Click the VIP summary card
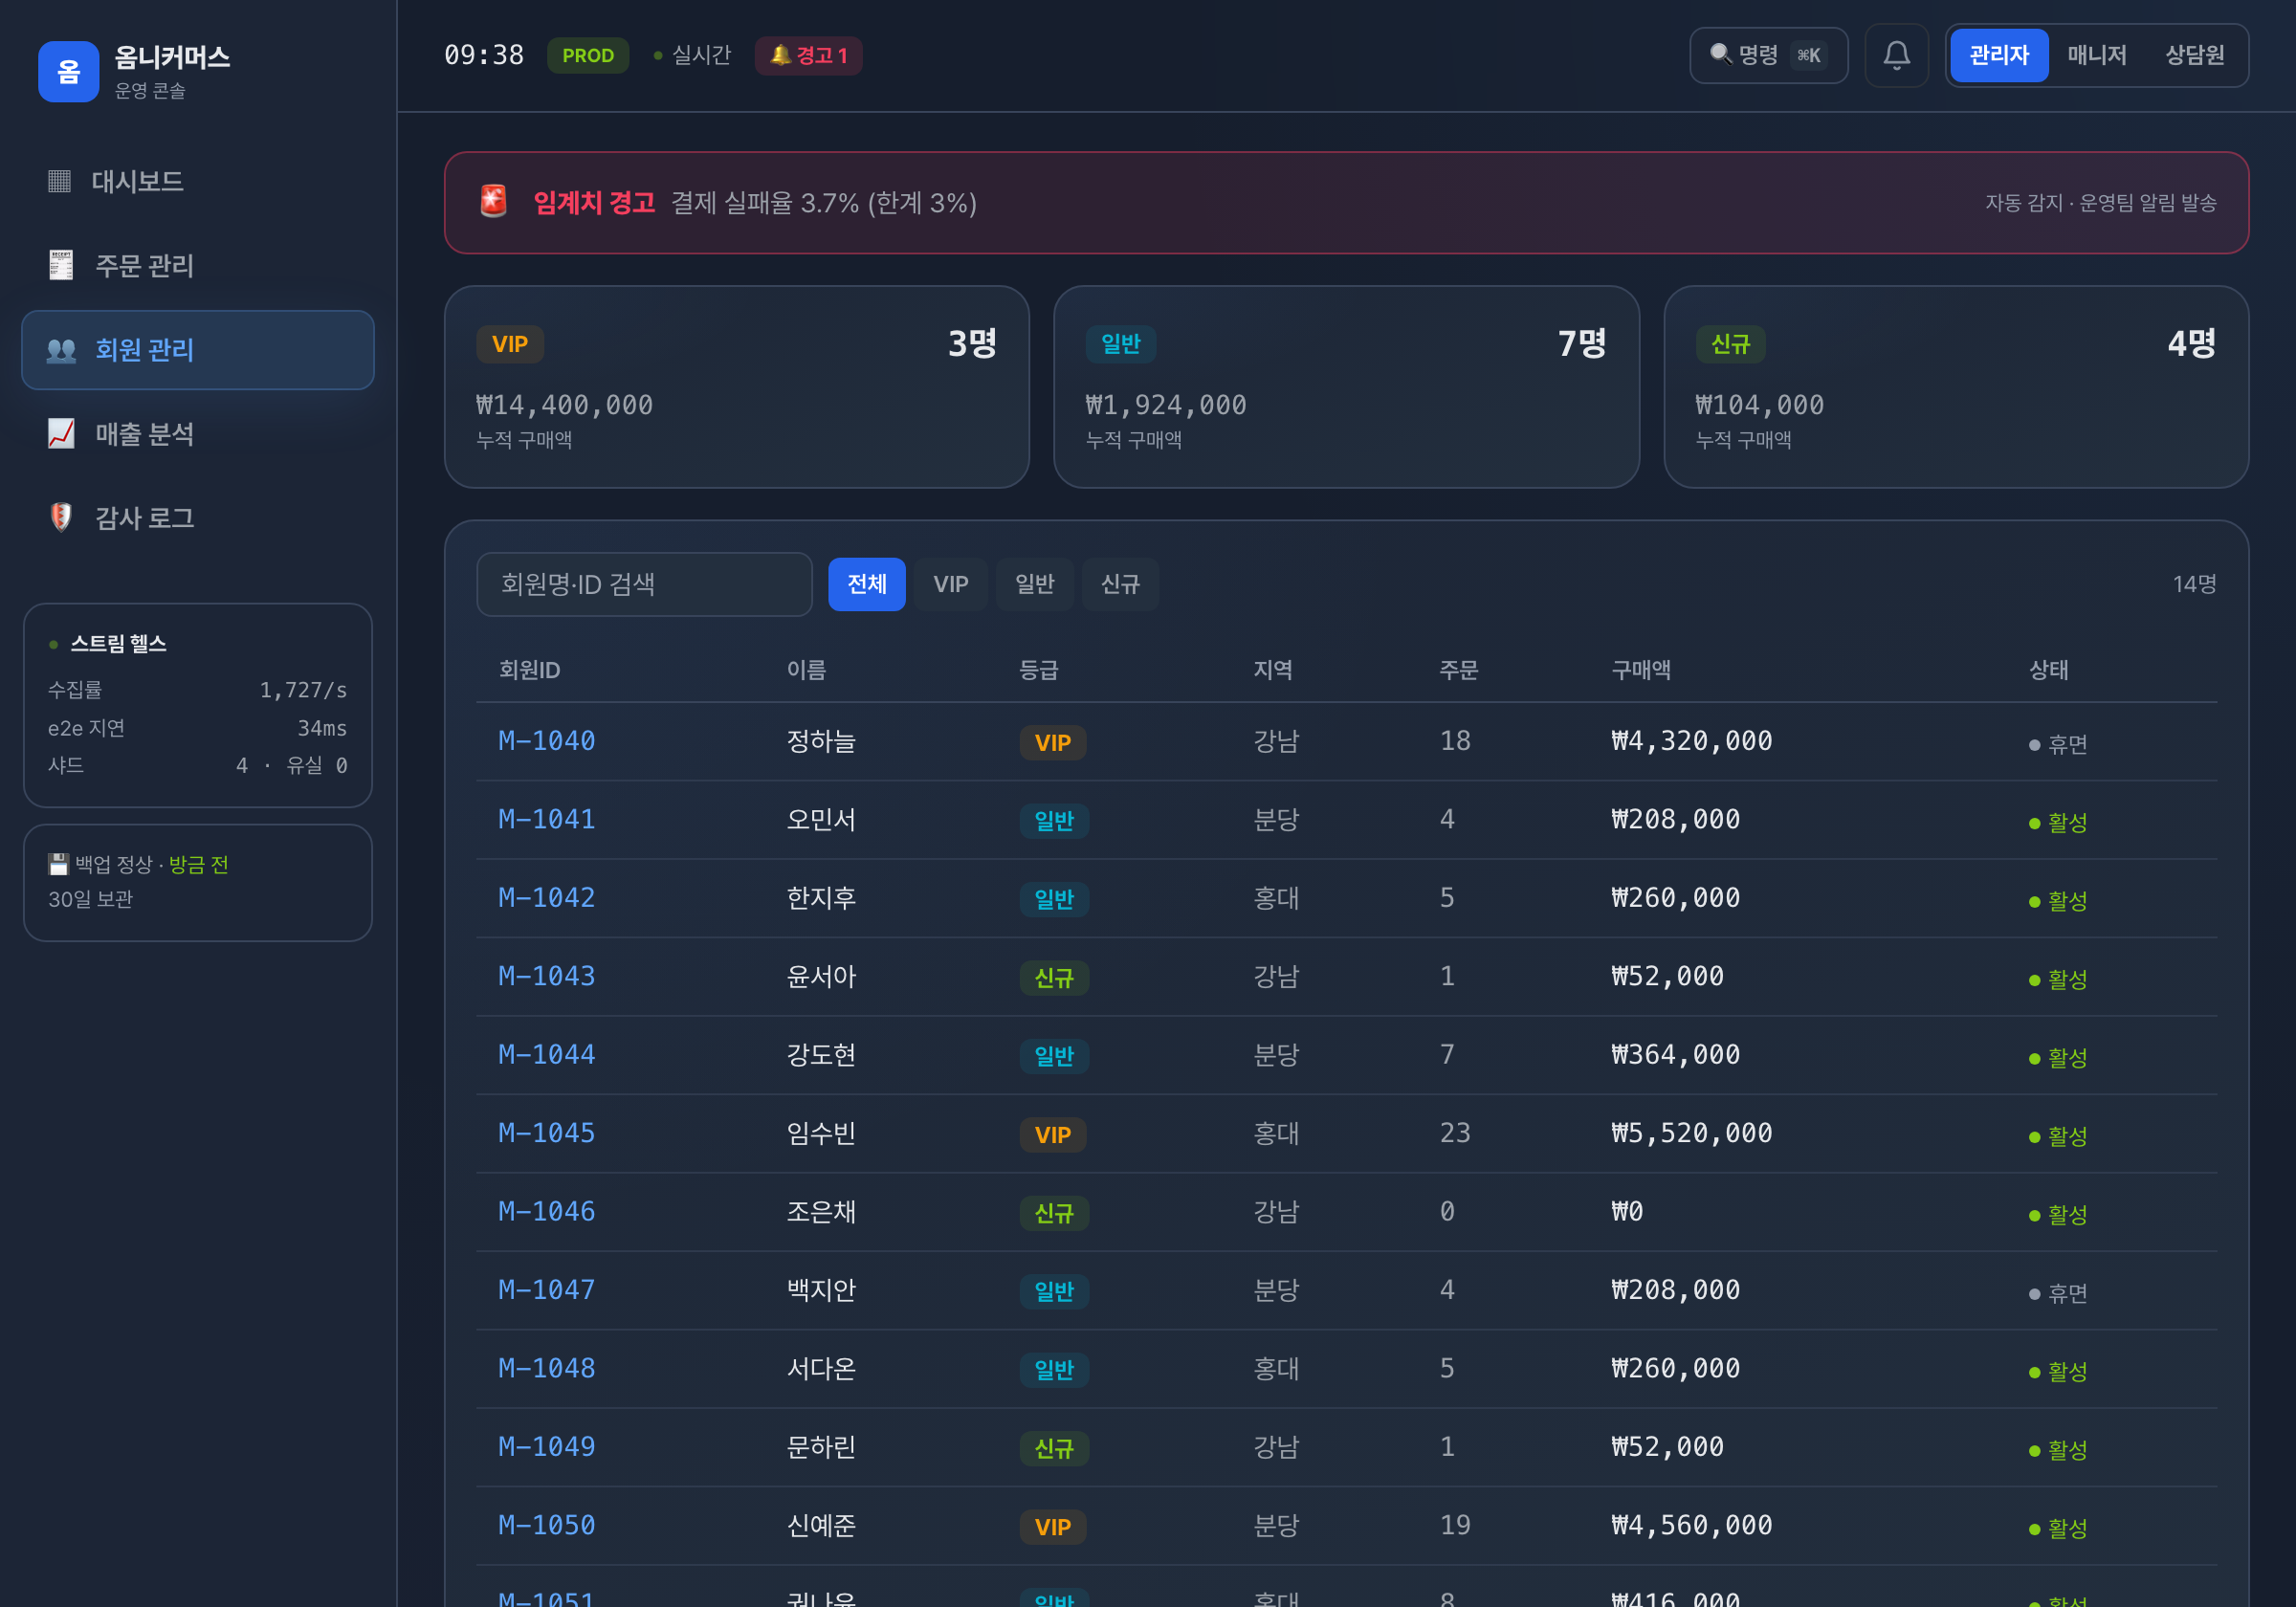This screenshot has width=2296, height=1607. pos(737,387)
